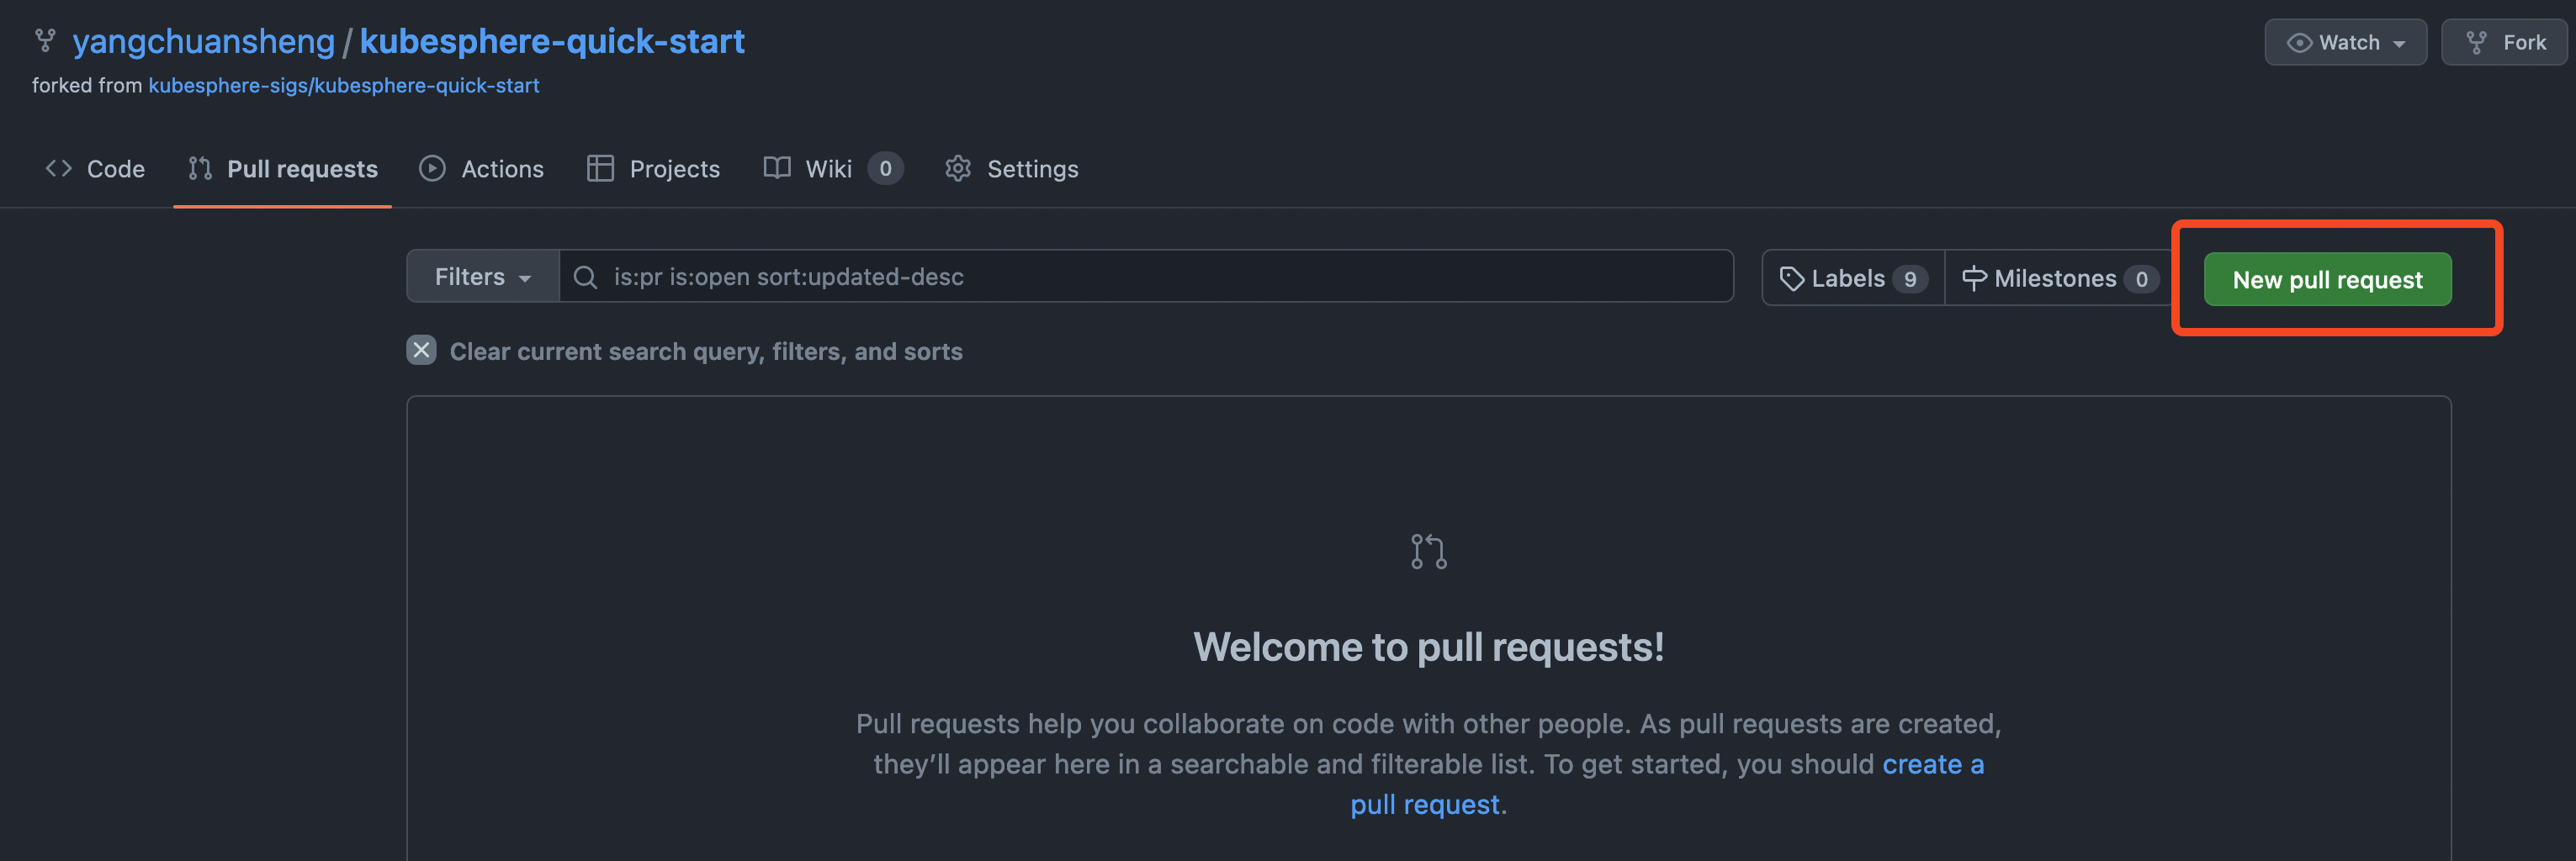Open the Labels list
Viewport: 2576px width, 861px height.
click(1853, 279)
